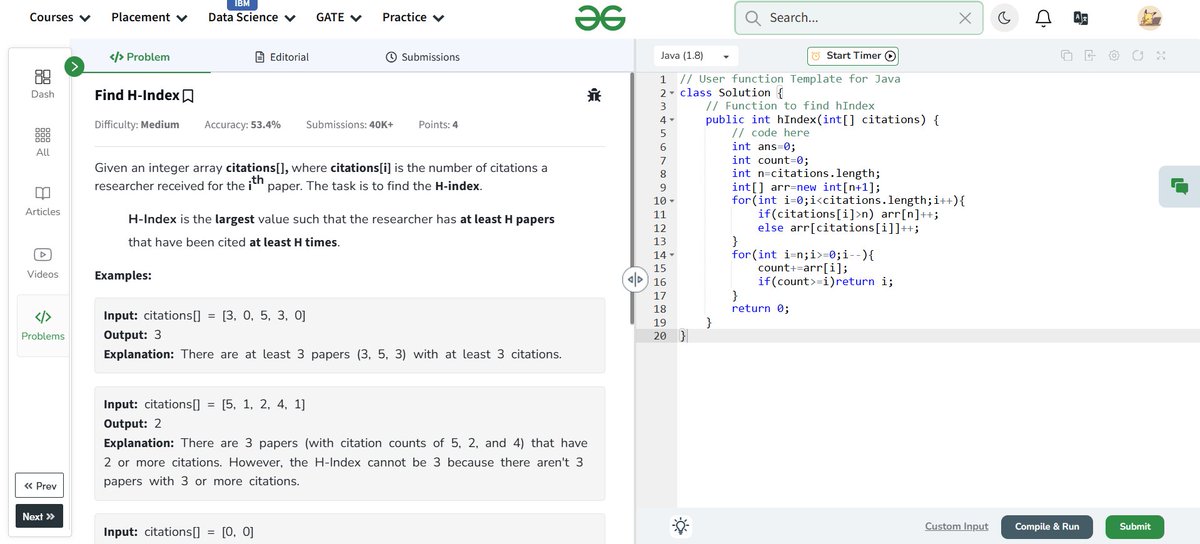The height and width of the screenshot is (544, 1200).
Task: Go to the previous problem with Prev
Action: (41, 486)
